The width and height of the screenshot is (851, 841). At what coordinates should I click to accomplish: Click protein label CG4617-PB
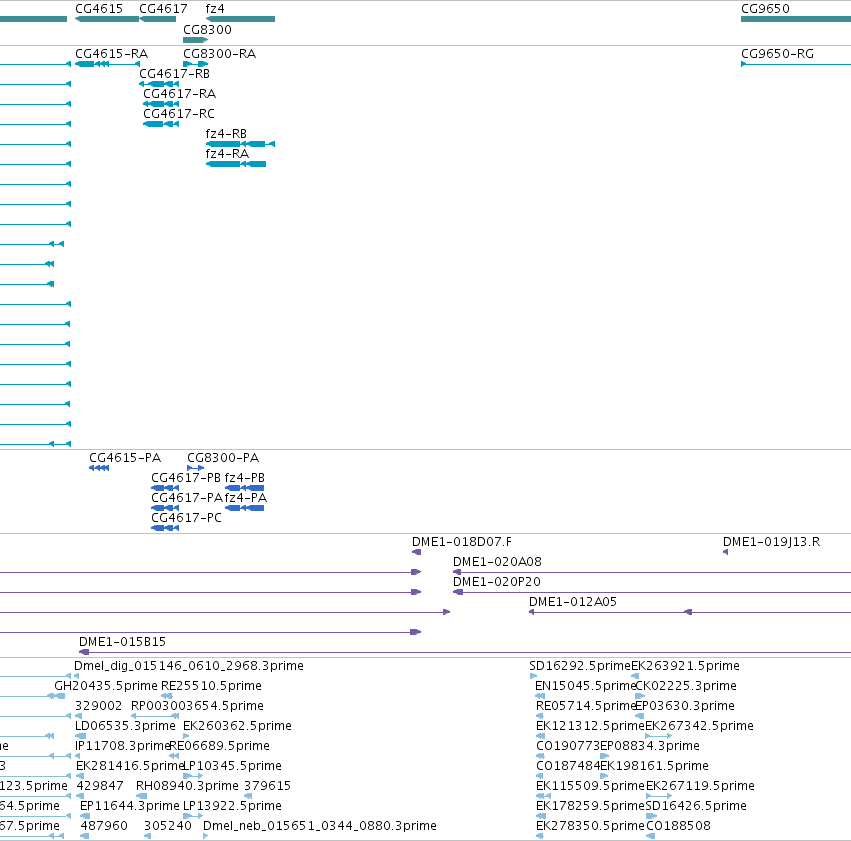(x=186, y=478)
